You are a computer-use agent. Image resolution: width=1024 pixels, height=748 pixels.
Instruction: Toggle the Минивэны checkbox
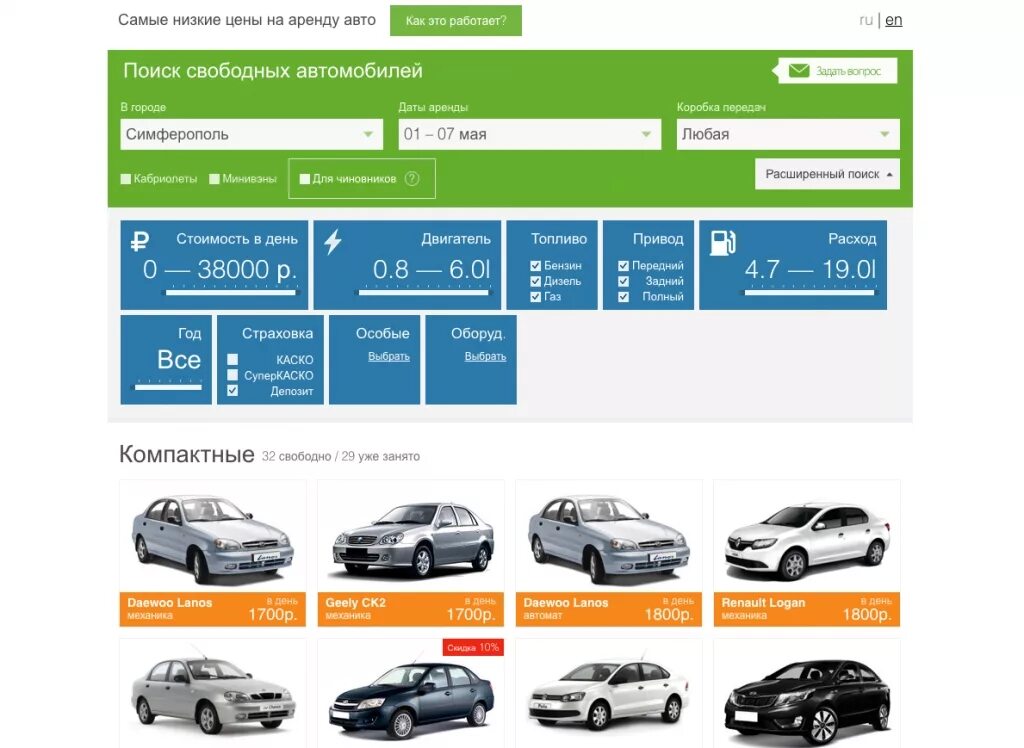point(214,179)
